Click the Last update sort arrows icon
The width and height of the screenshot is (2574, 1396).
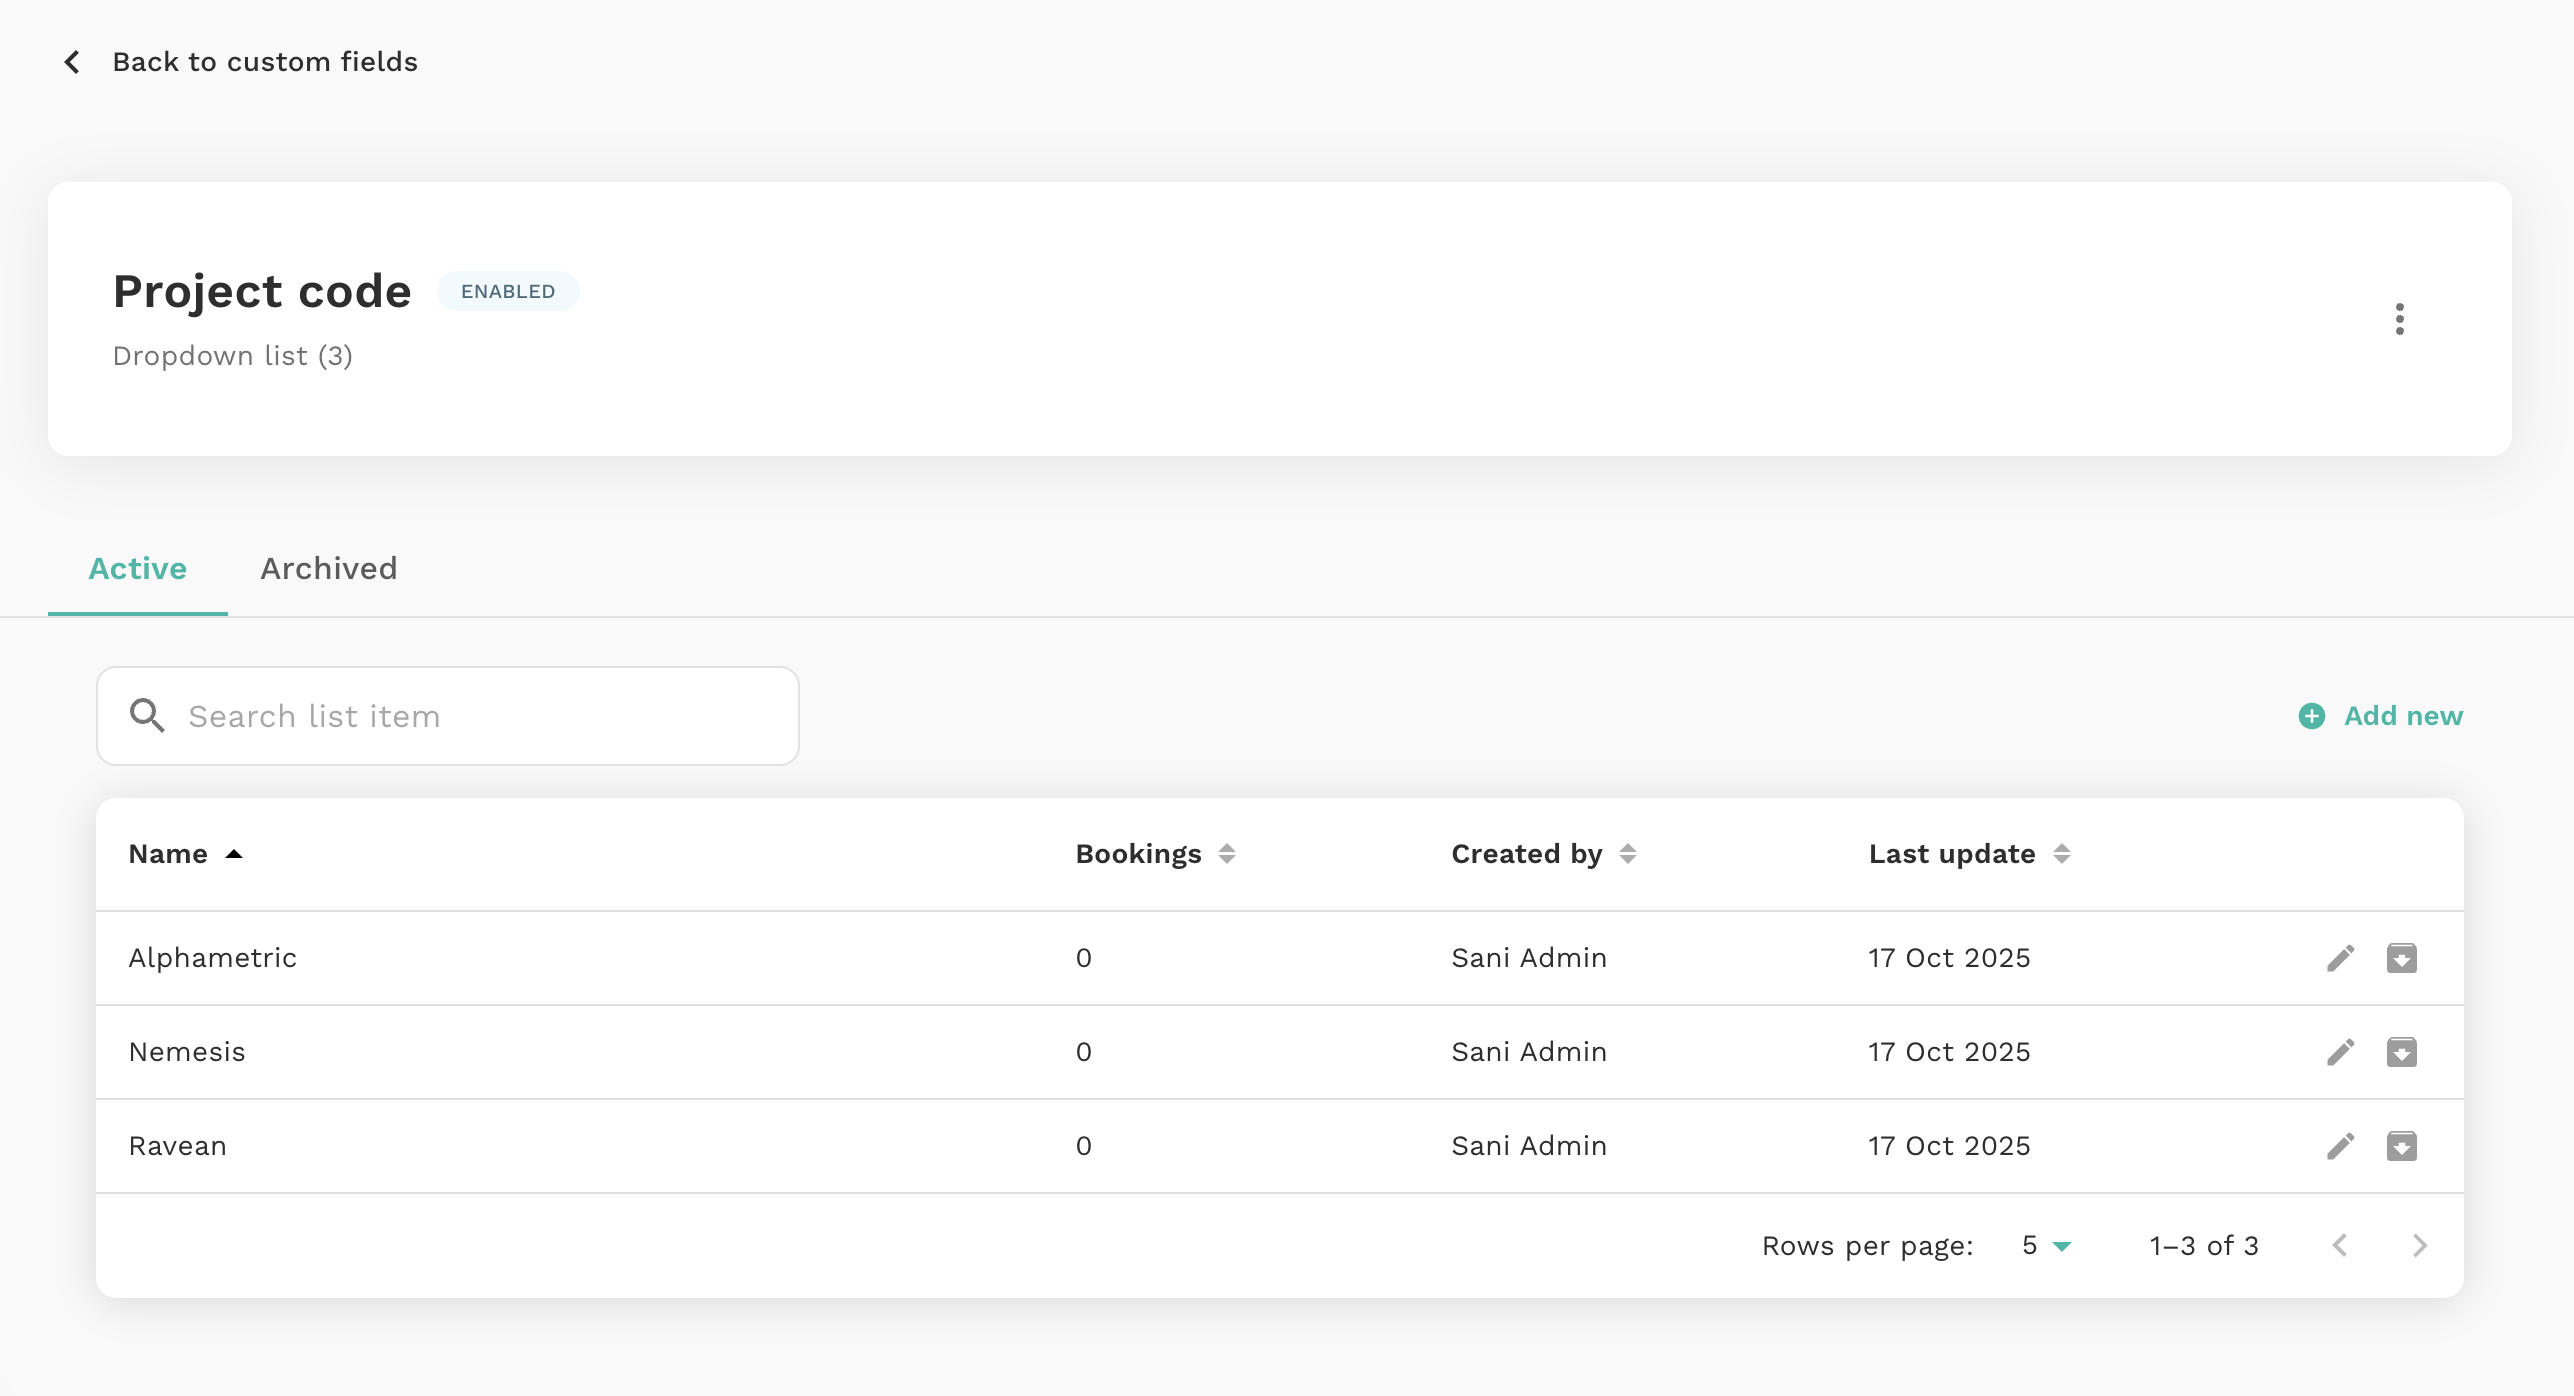click(x=2062, y=854)
